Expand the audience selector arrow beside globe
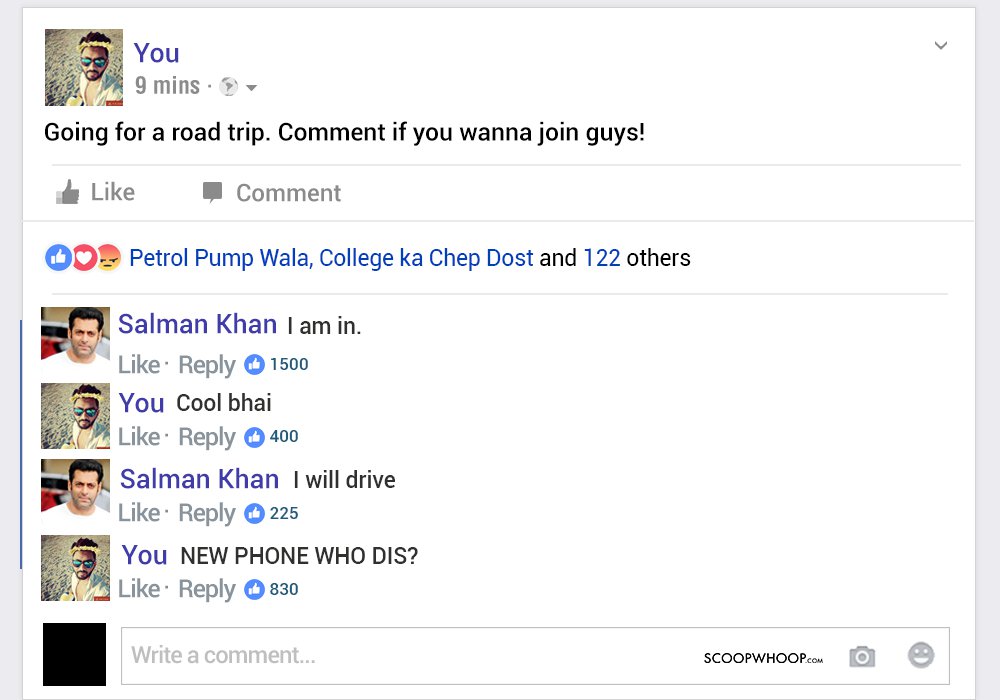This screenshot has height=700, width=1000. pyautogui.click(x=251, y=87)
